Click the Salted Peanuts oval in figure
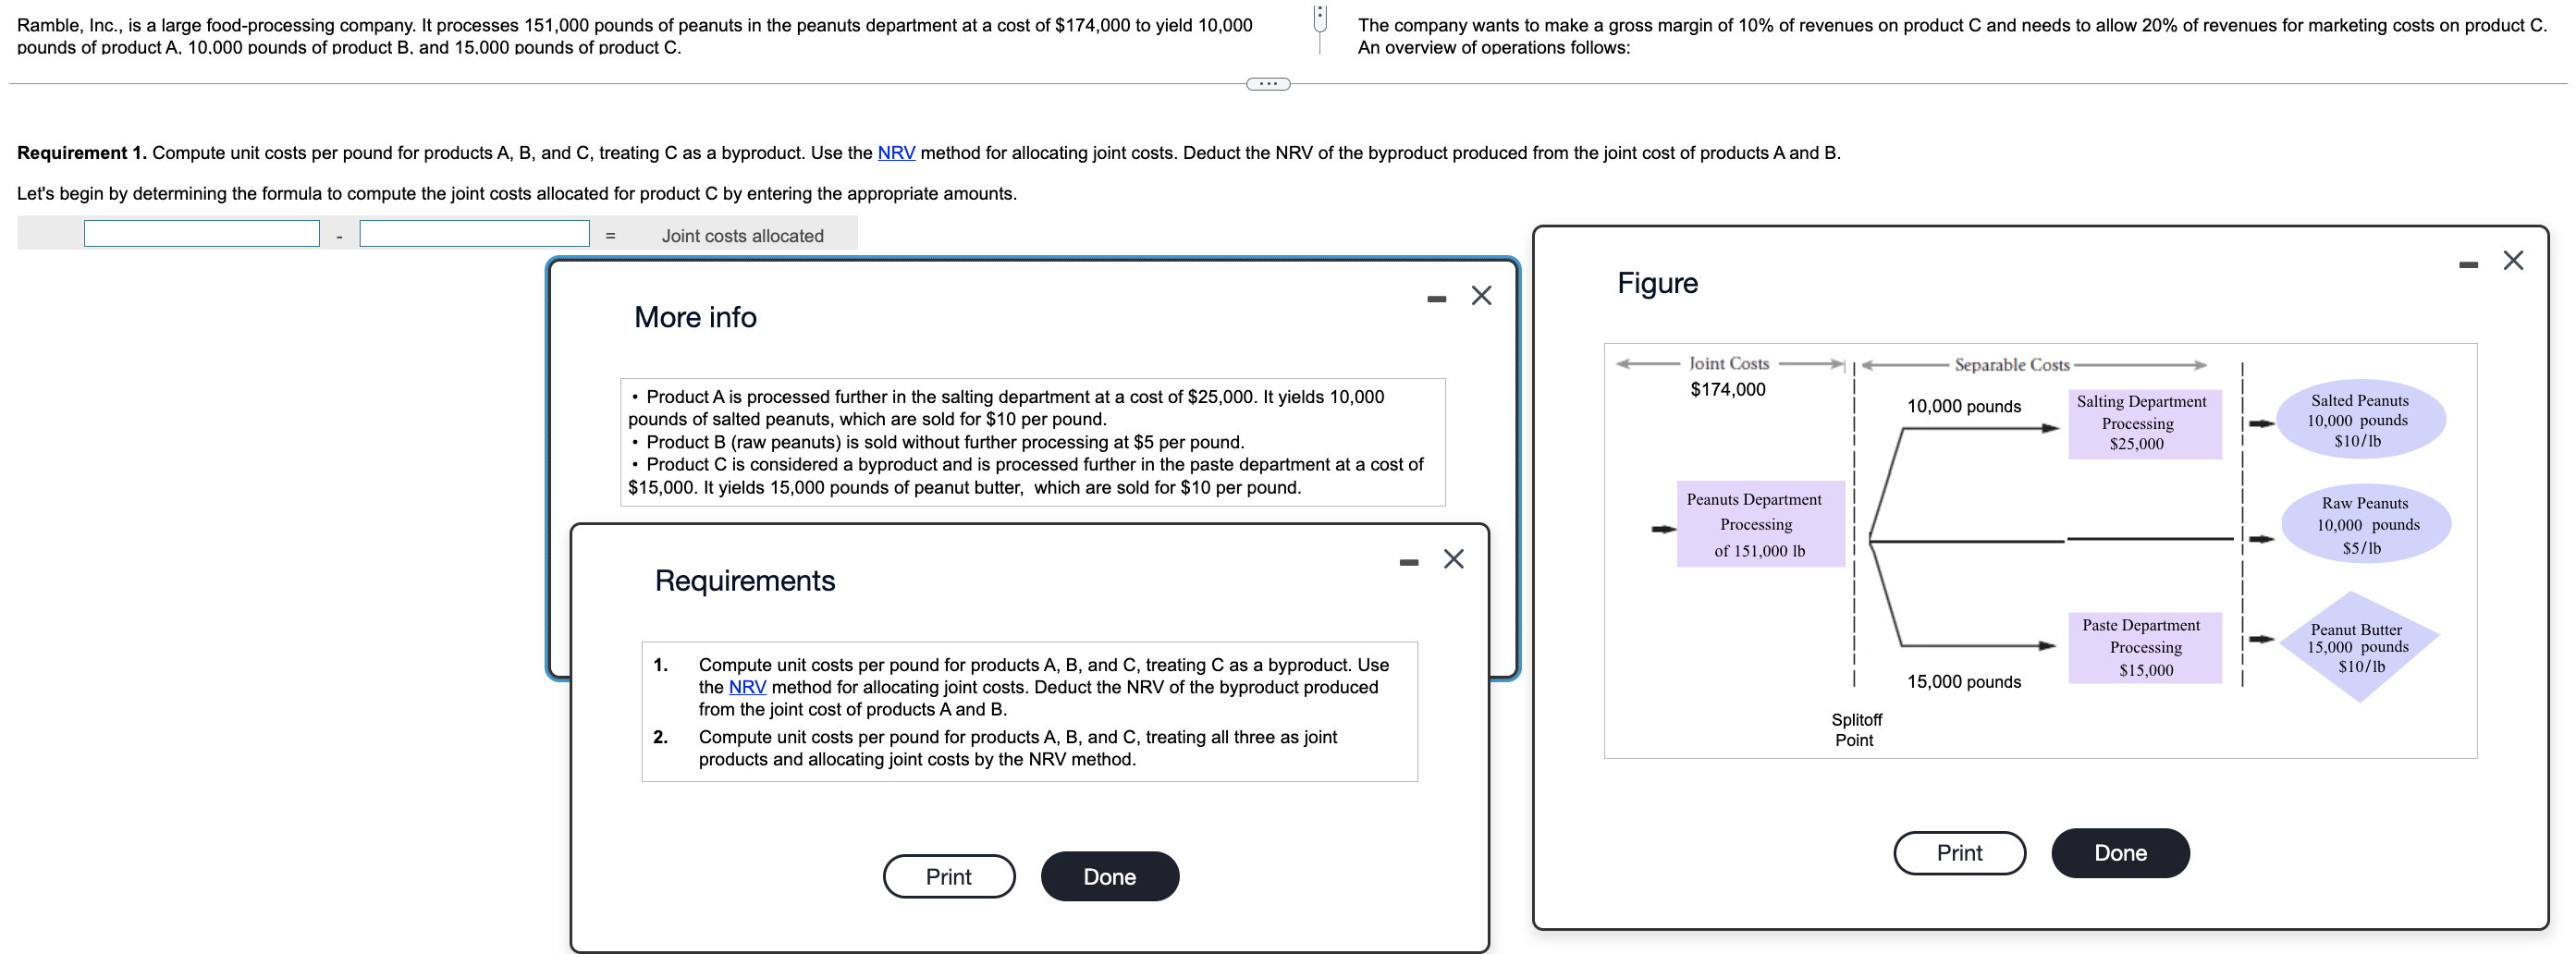This screenshot has width=2576, height=954. (x=2360, y=420)
